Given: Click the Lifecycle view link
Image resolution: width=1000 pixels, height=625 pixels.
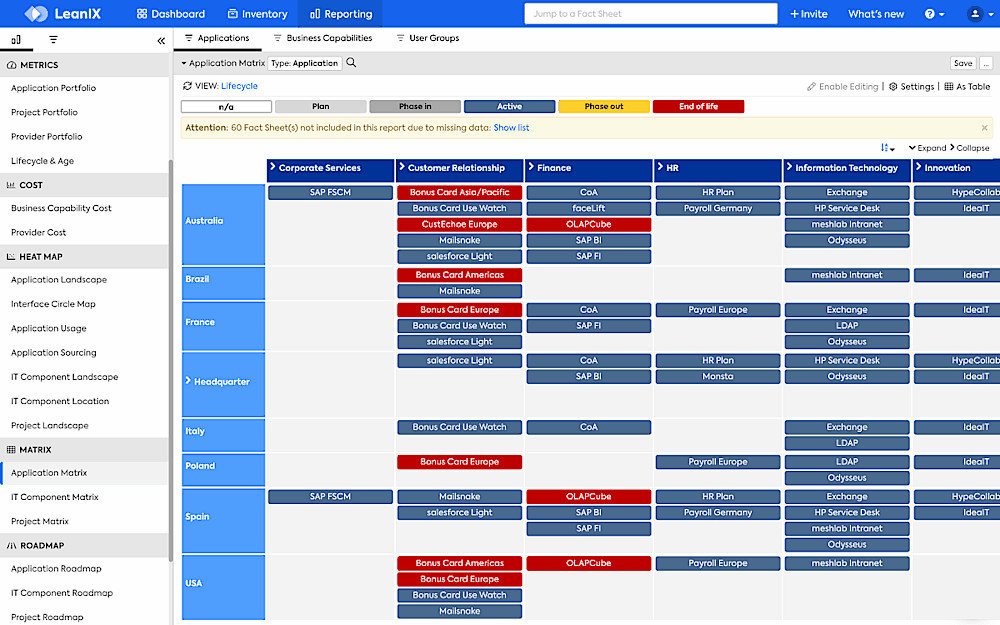Looking at the screenshot, I should tap(239, 85).
